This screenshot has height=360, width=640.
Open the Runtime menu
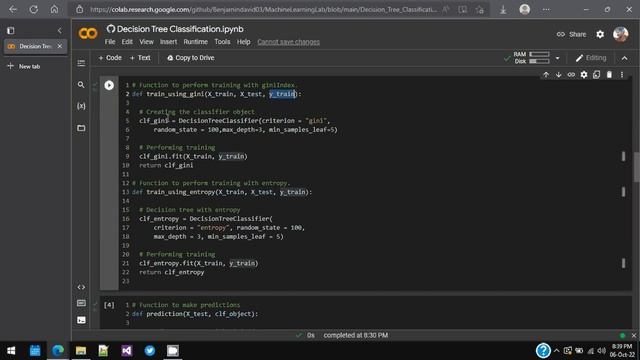[196, 42]
